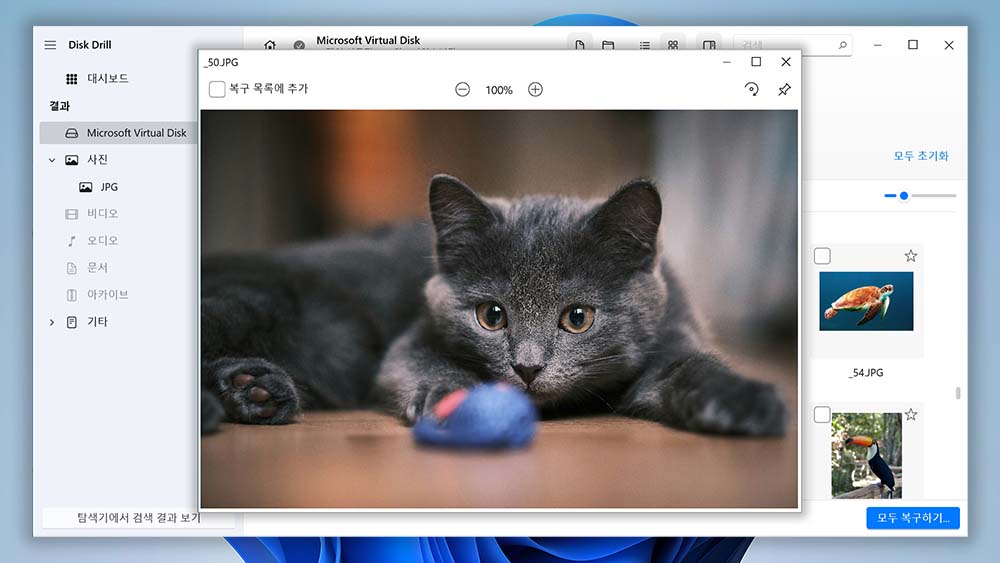1000x563 pixels.
Task: Click the 100% zoom level text
Action: pos(499,90)
